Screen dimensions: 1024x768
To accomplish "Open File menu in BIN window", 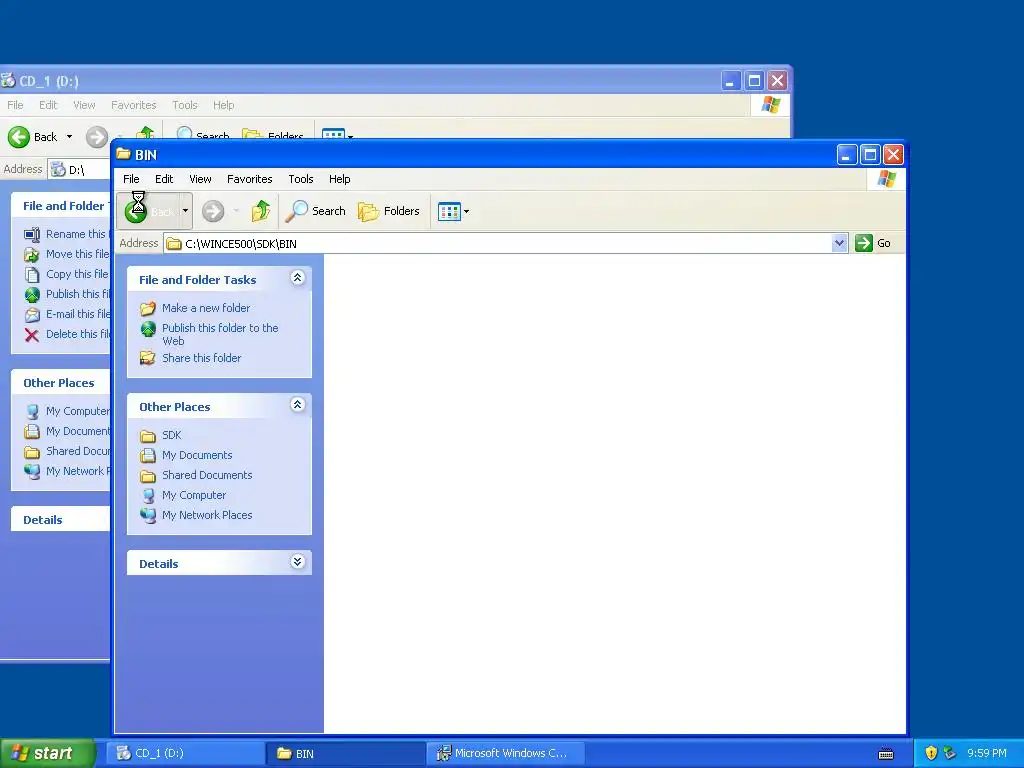I will 131,179.
